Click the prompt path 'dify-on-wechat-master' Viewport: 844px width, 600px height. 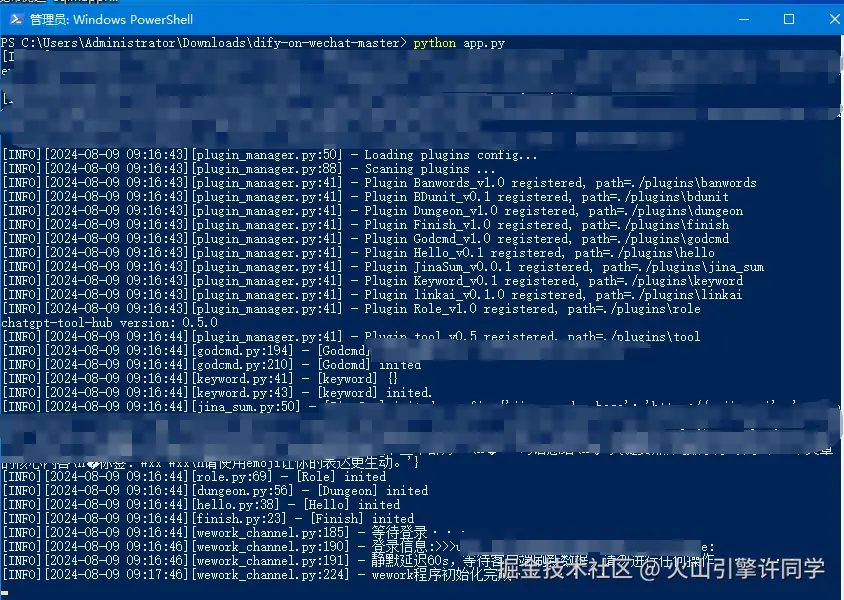(x=326, y=43)
